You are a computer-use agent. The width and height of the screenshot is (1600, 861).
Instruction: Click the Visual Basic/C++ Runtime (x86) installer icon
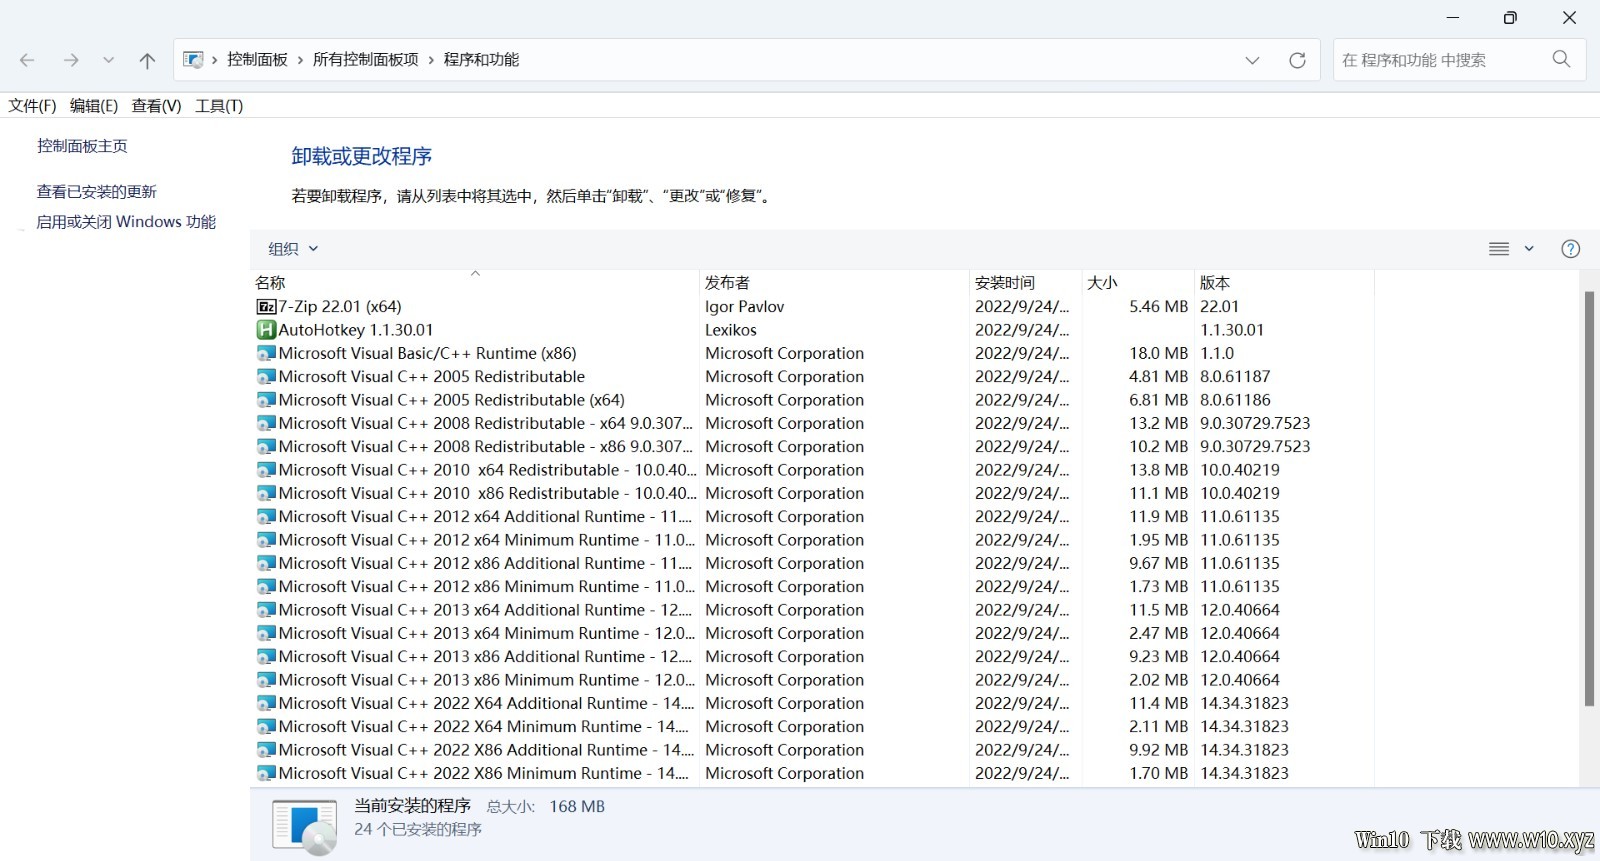coord(266,353)
